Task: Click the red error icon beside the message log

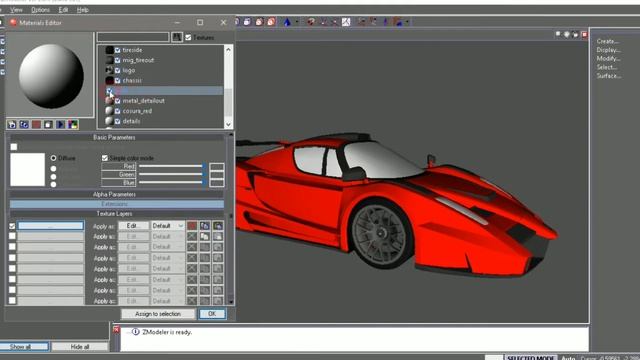Action: click(x=116, y=329)
